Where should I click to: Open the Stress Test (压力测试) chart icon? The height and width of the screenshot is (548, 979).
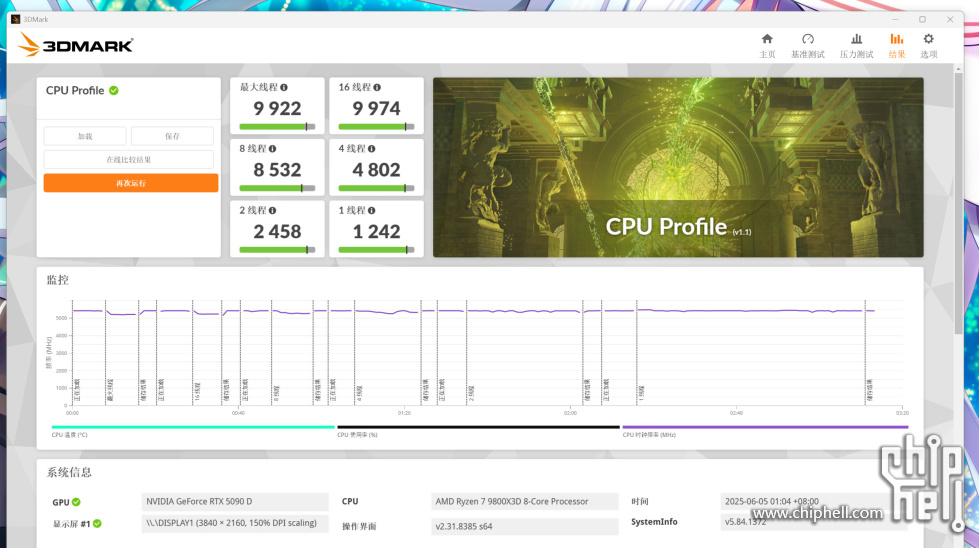tap(857, 39)
